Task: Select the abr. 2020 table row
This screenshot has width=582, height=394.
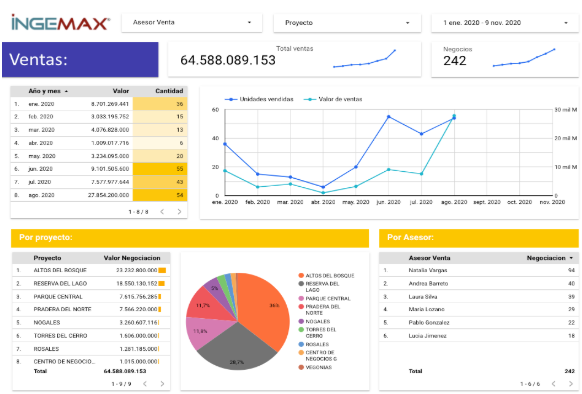Action: 99,143
